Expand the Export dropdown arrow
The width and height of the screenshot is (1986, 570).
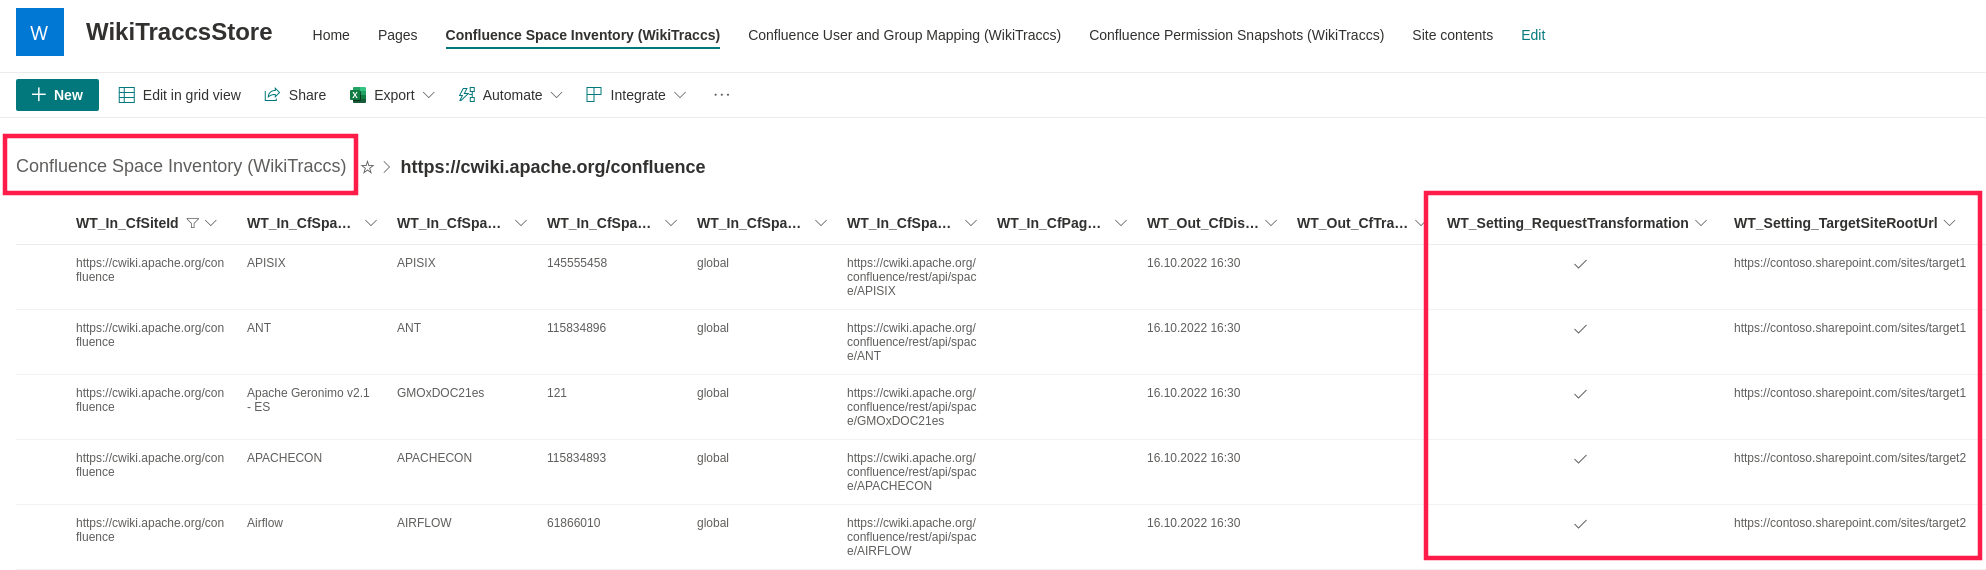pyautogui.click(x=429, y=95)
